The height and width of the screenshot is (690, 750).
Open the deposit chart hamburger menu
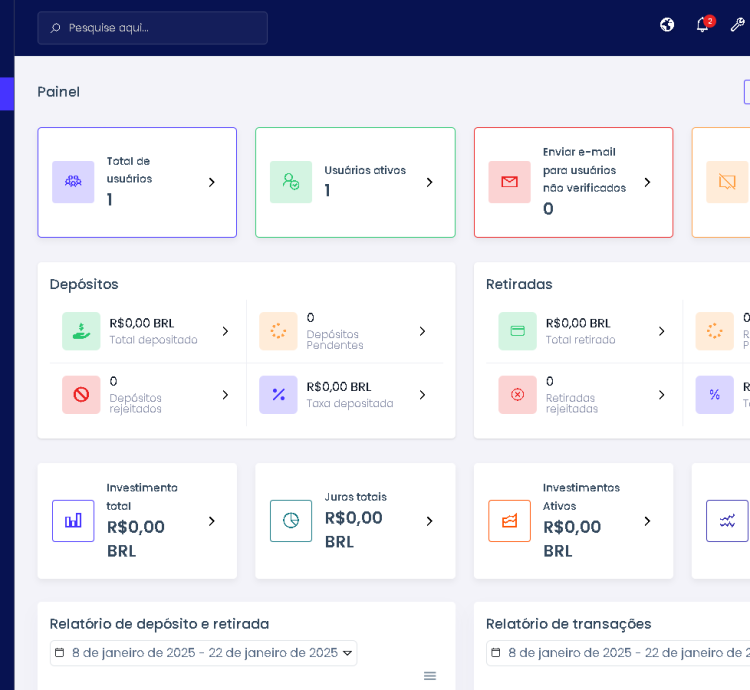click(x=430, y=676)
